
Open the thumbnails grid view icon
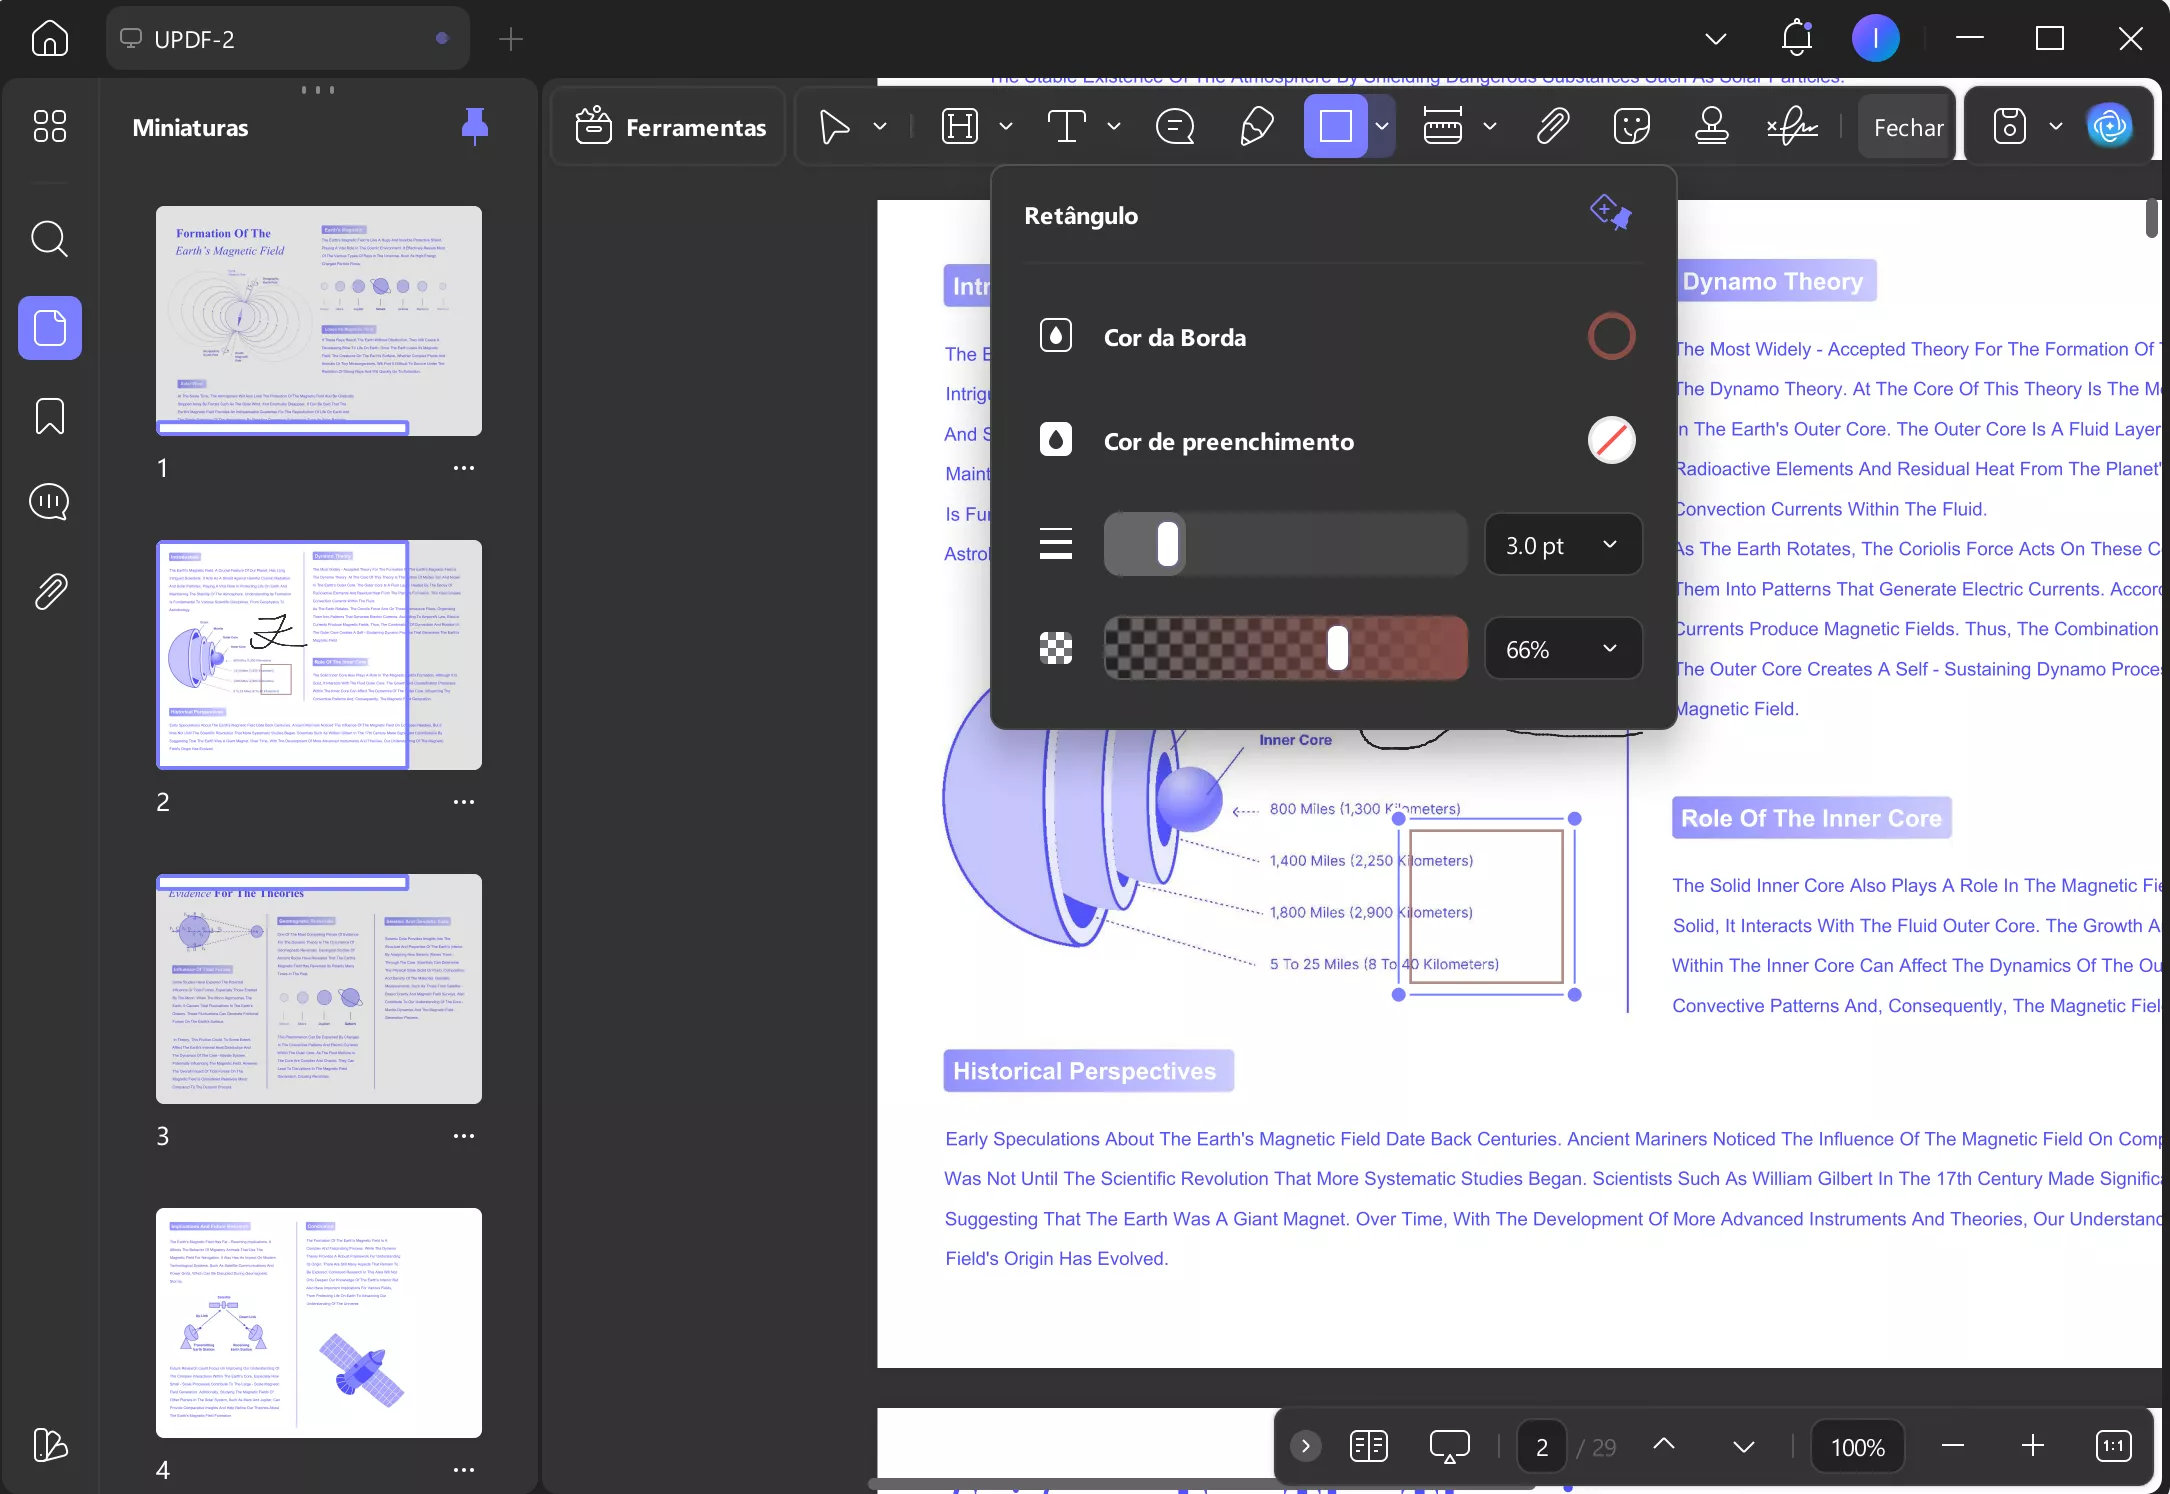tap(49, 126)
